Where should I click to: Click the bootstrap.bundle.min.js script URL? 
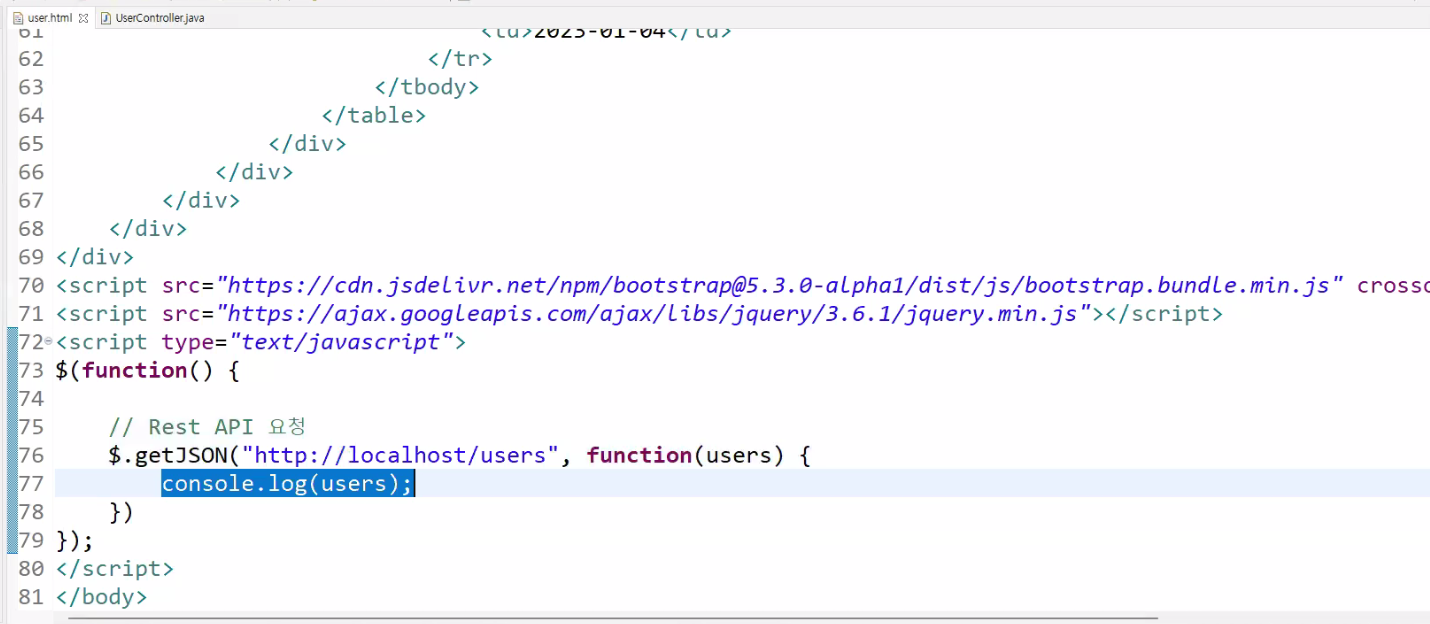779,286
